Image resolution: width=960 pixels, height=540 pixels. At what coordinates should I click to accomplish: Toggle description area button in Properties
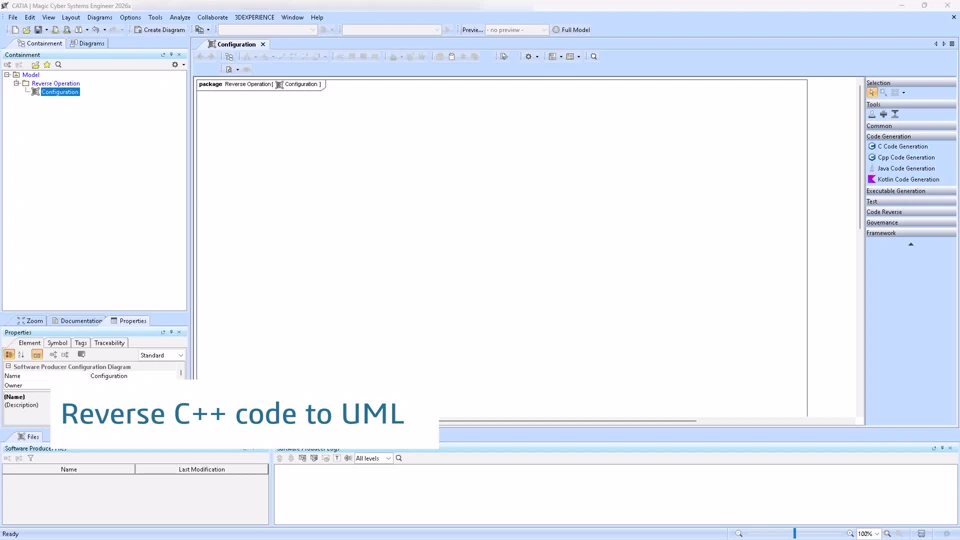pos(37,354)
